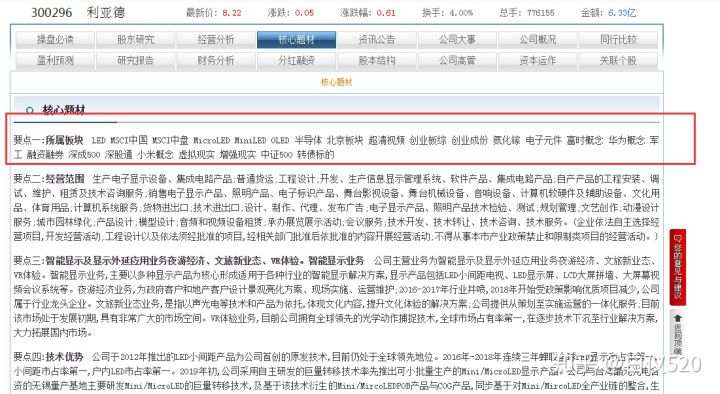Click the 北京板块 sector tag

[345, 140]
